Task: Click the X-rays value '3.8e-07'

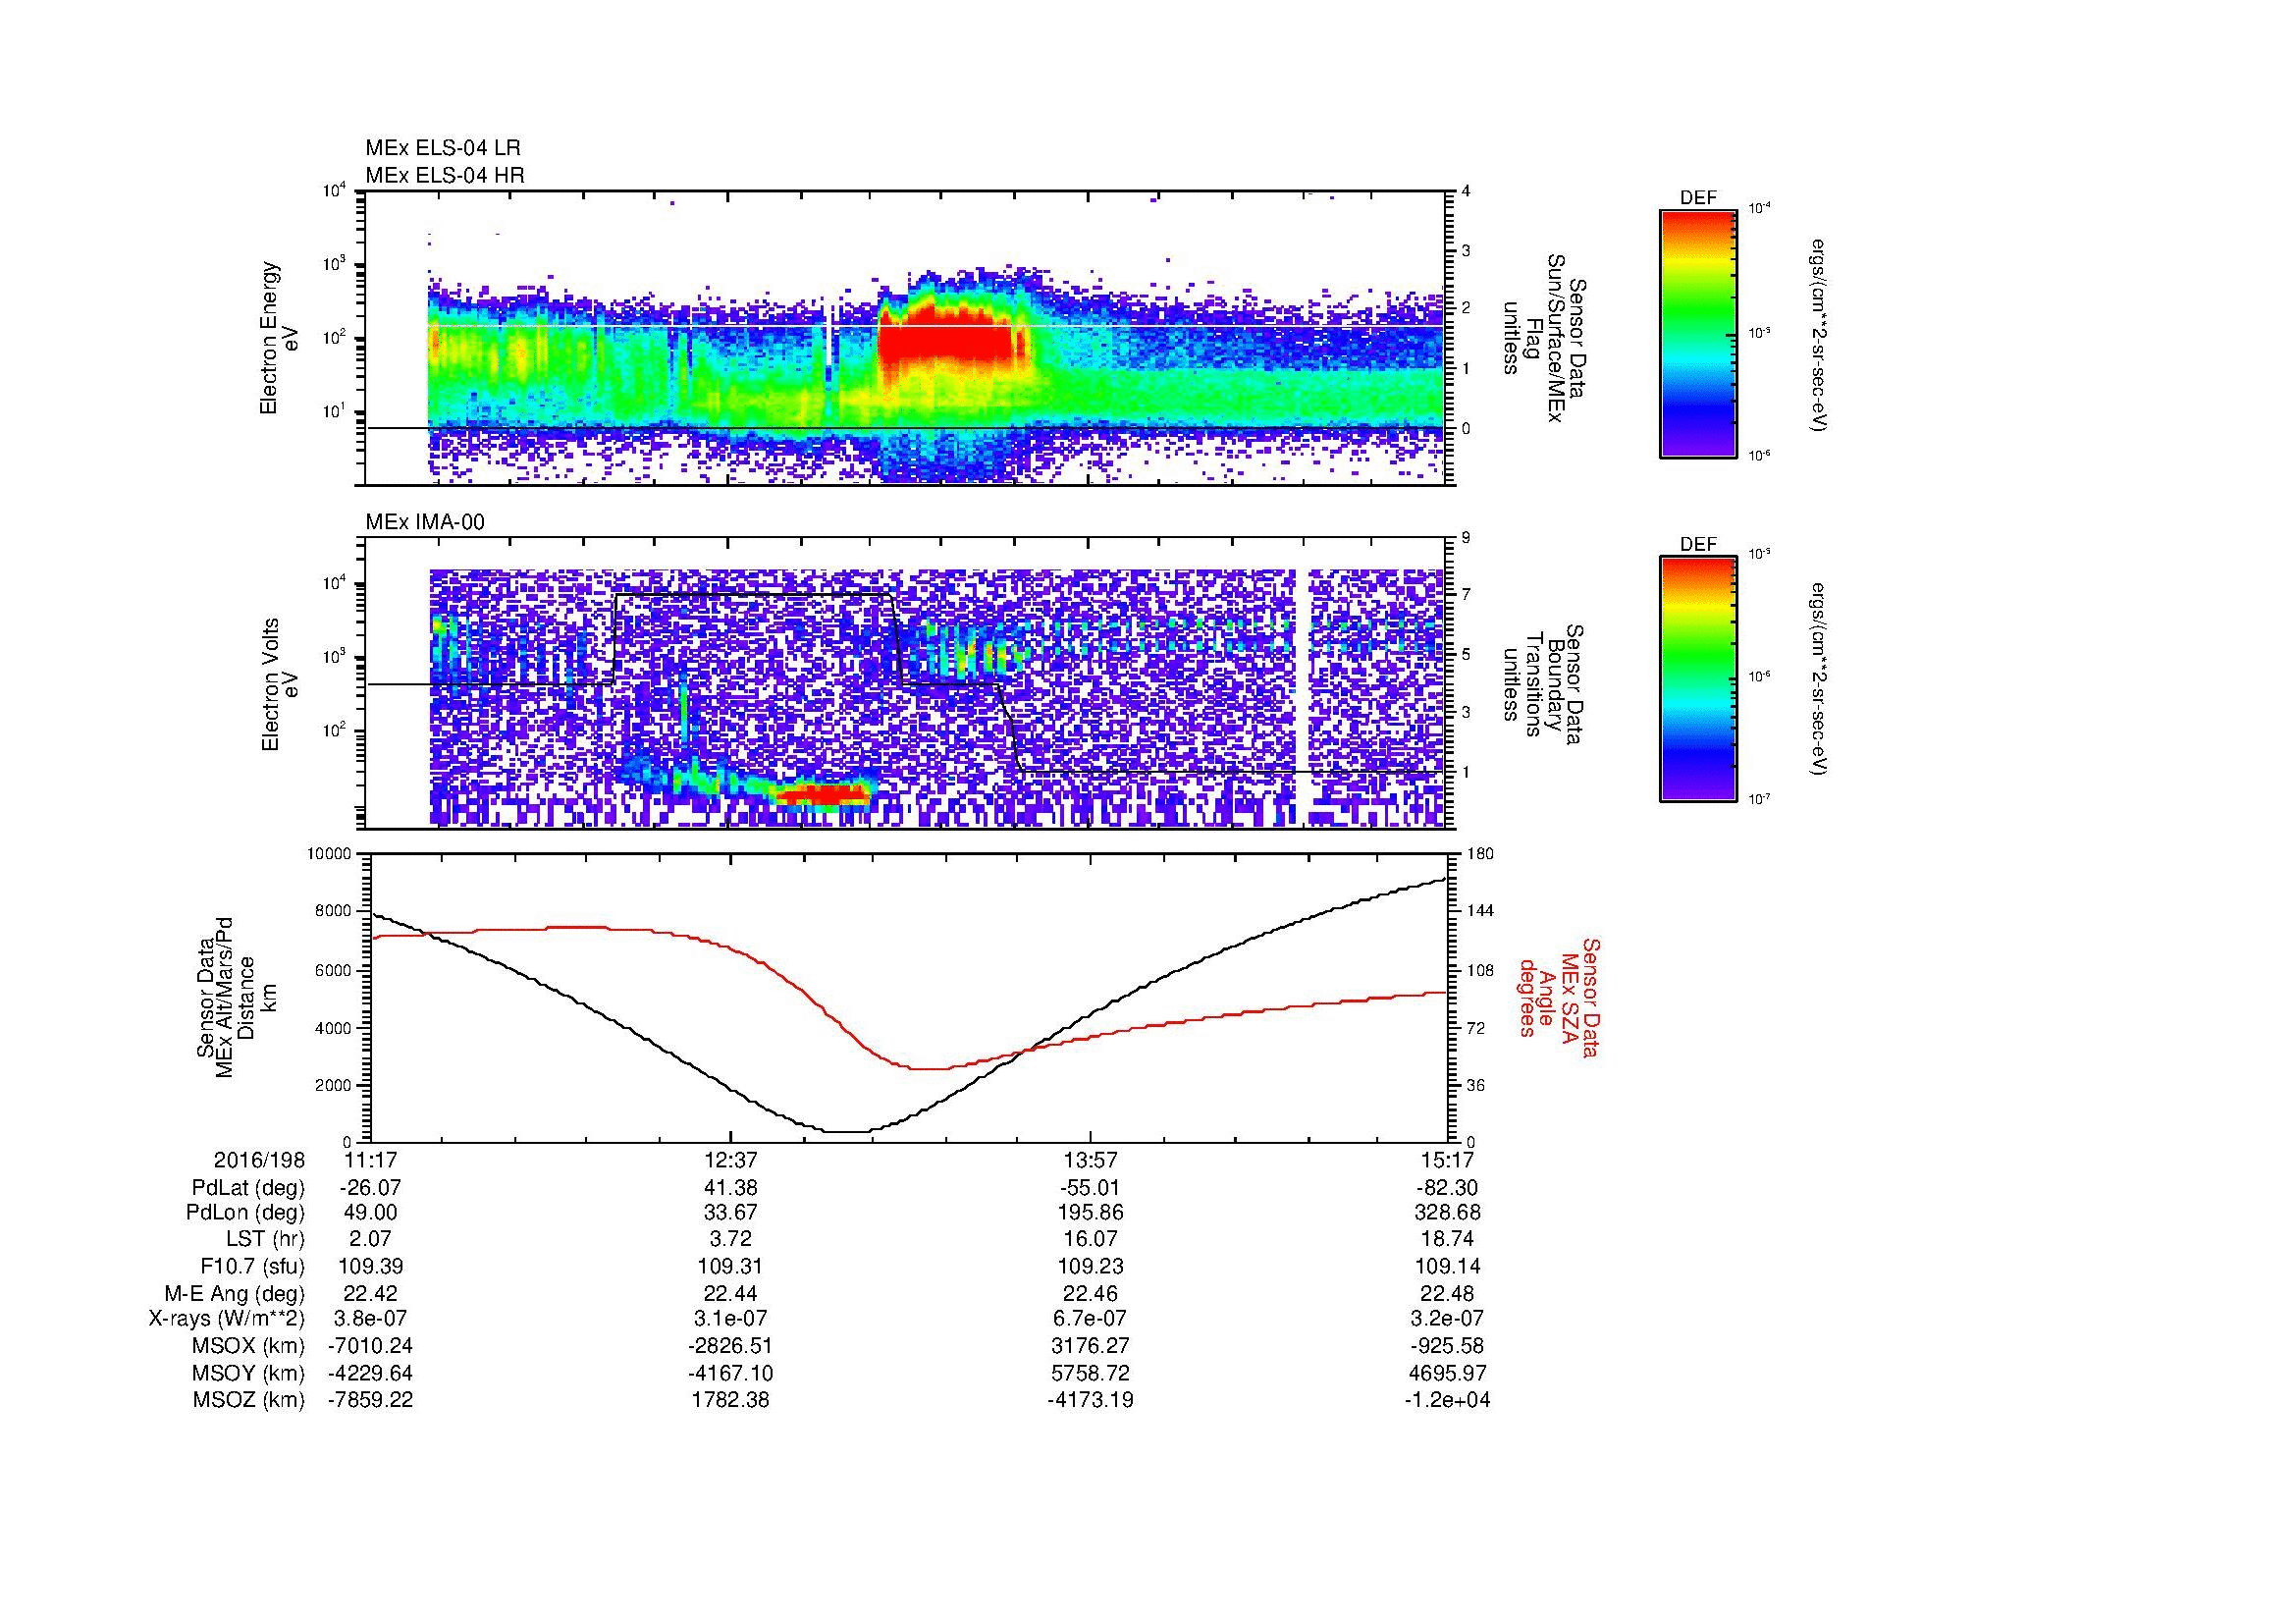Action: [371, 1320]
